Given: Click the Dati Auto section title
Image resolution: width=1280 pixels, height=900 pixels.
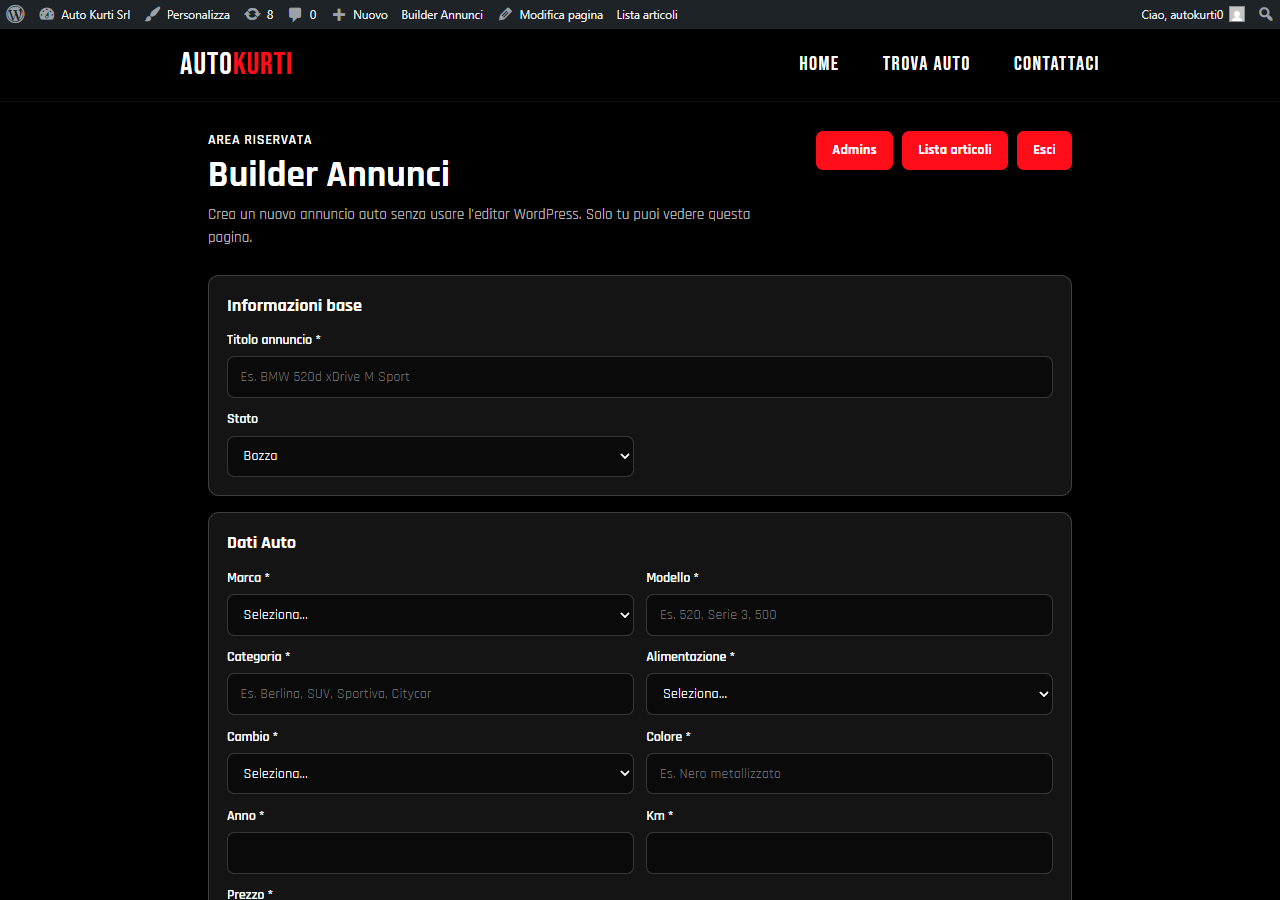Looking at the screenshot, I should click(x=261, y=543).
